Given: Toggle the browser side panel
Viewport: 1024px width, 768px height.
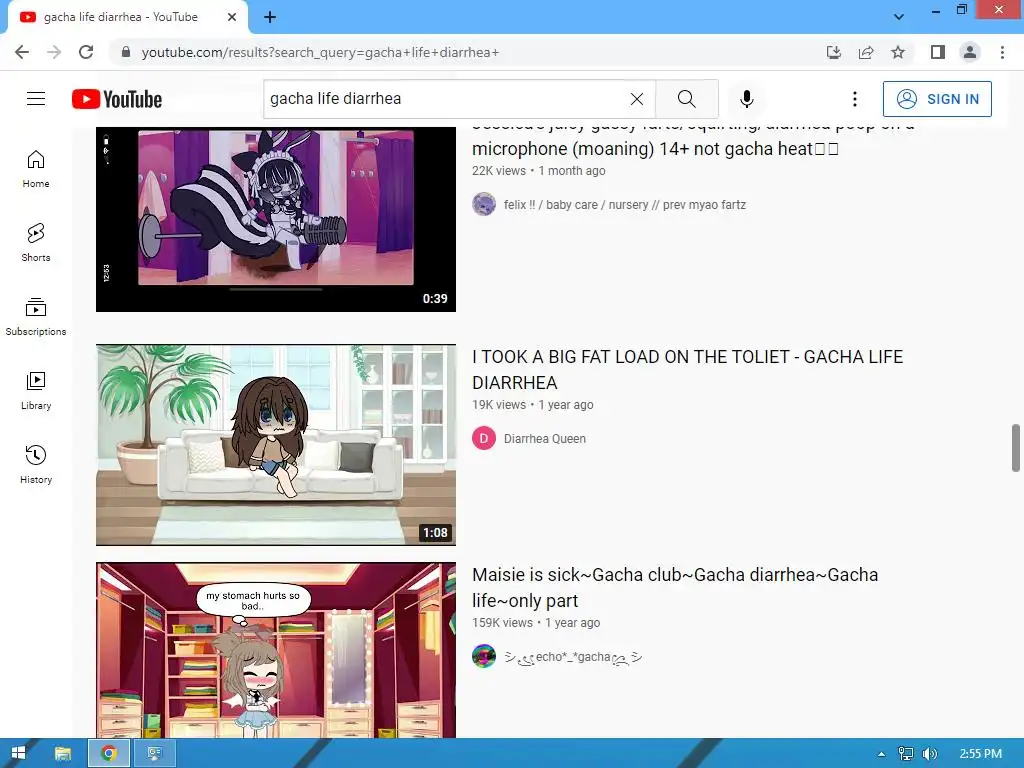Looking at the screenshot, I should coord(938,52).
